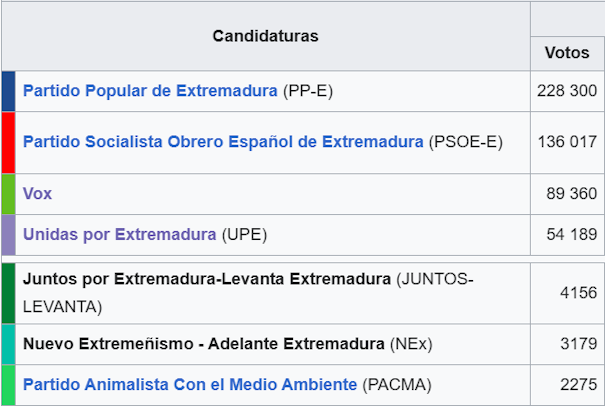The image size is (605, 406).
Task: Select the 228 300 votes cell
Action: coord(566,91)
